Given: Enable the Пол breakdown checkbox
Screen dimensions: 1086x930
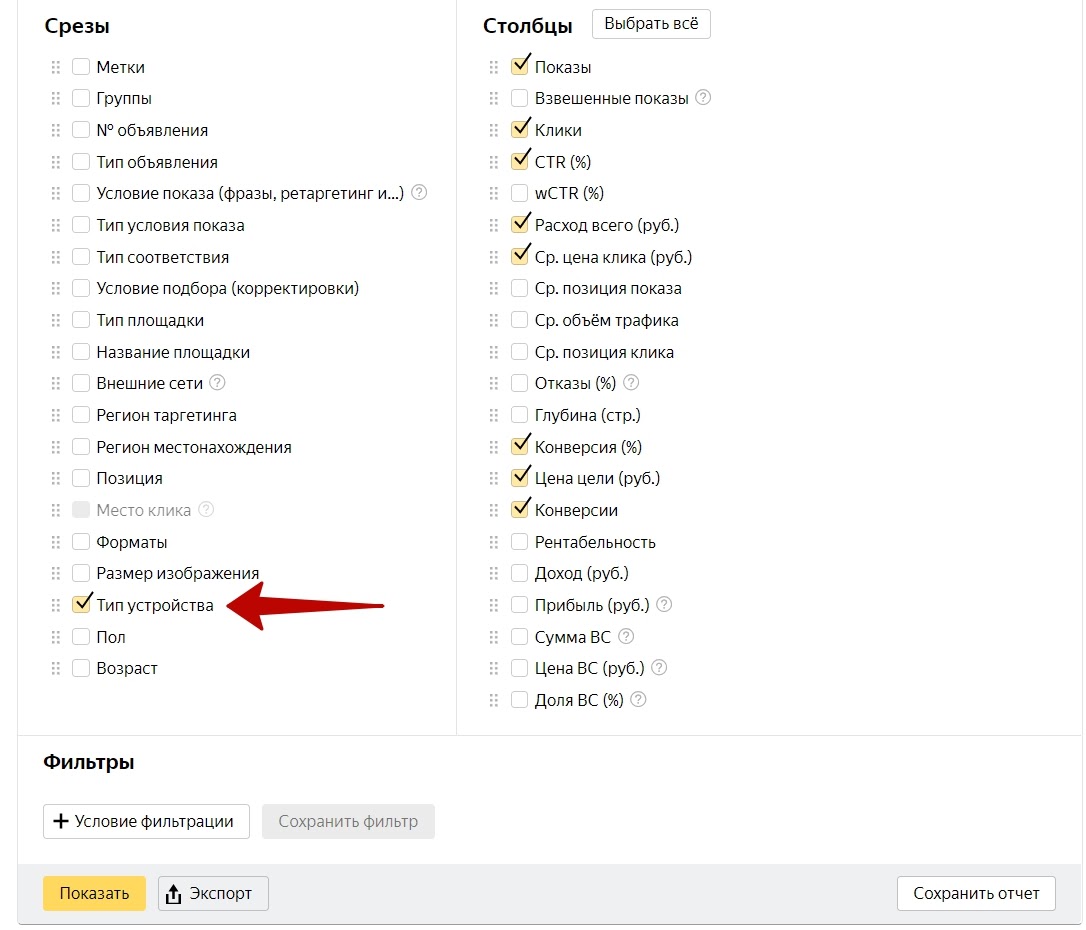Looking at the screenshot, I should coord(81,637).
